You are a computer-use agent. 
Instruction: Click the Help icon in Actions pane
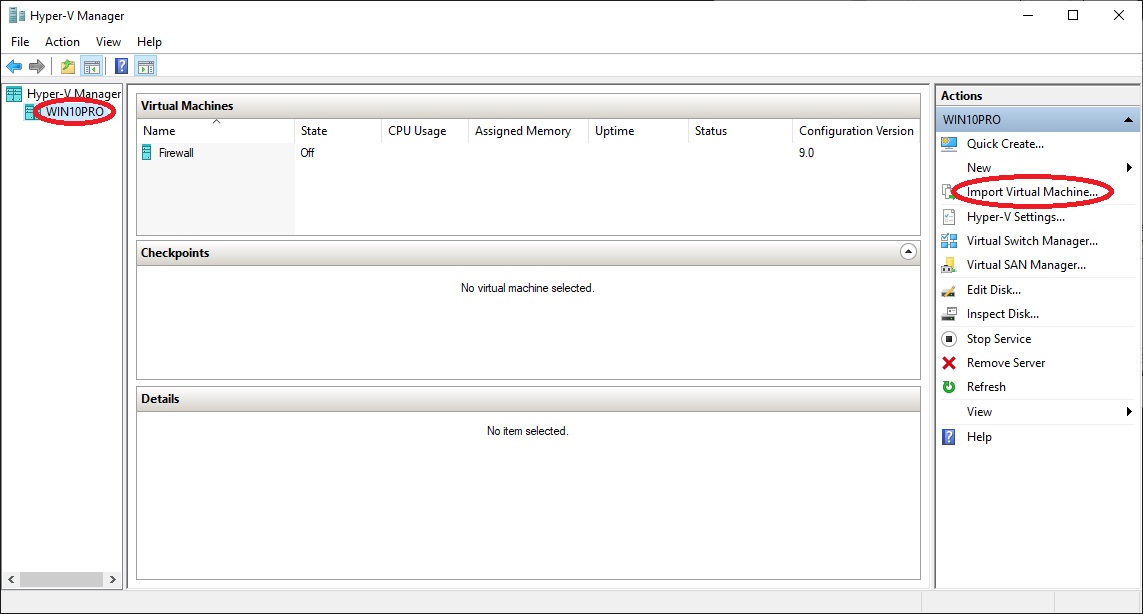pyautogui.click(x=949, y=437)
